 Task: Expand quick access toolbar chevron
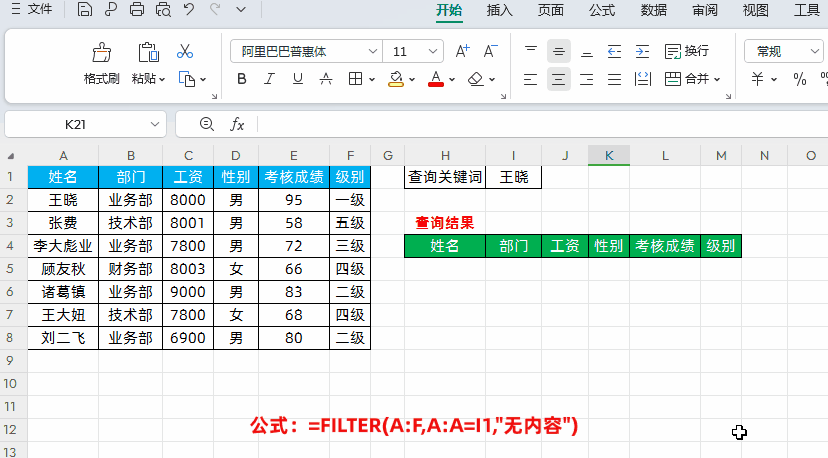241,10
